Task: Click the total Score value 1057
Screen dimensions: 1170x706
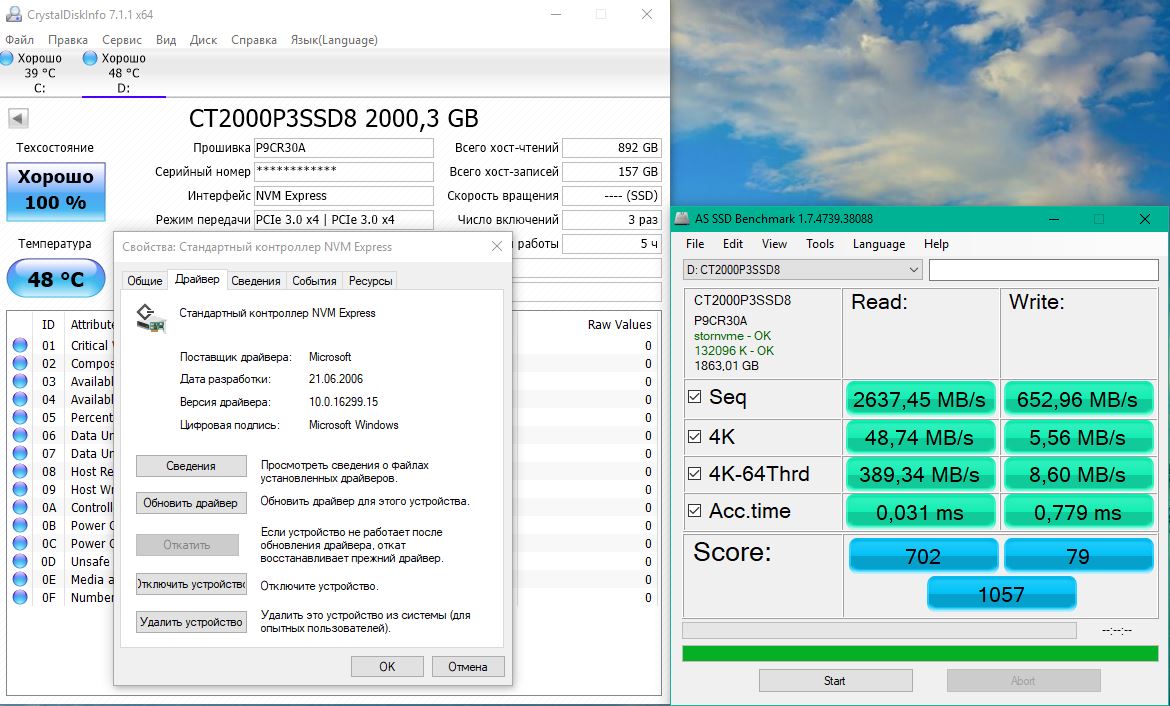Action: 1001,594
